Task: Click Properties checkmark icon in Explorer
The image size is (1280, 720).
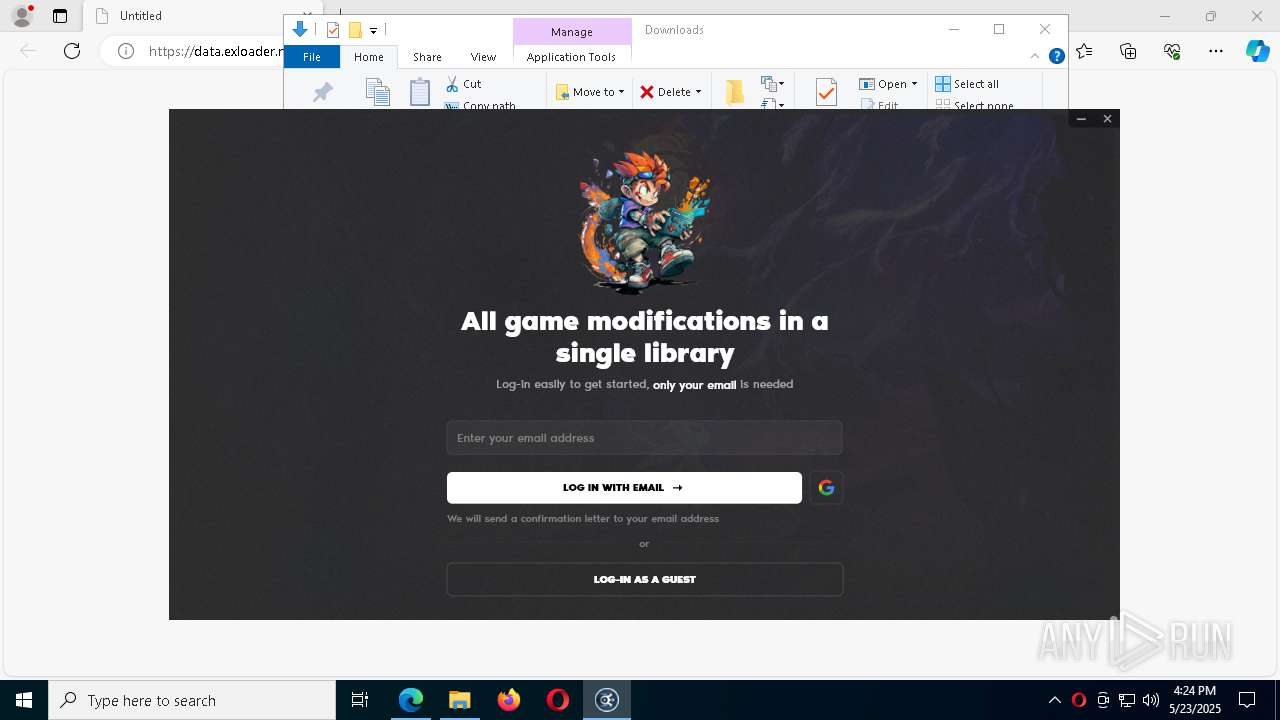Action: (826, 93)
